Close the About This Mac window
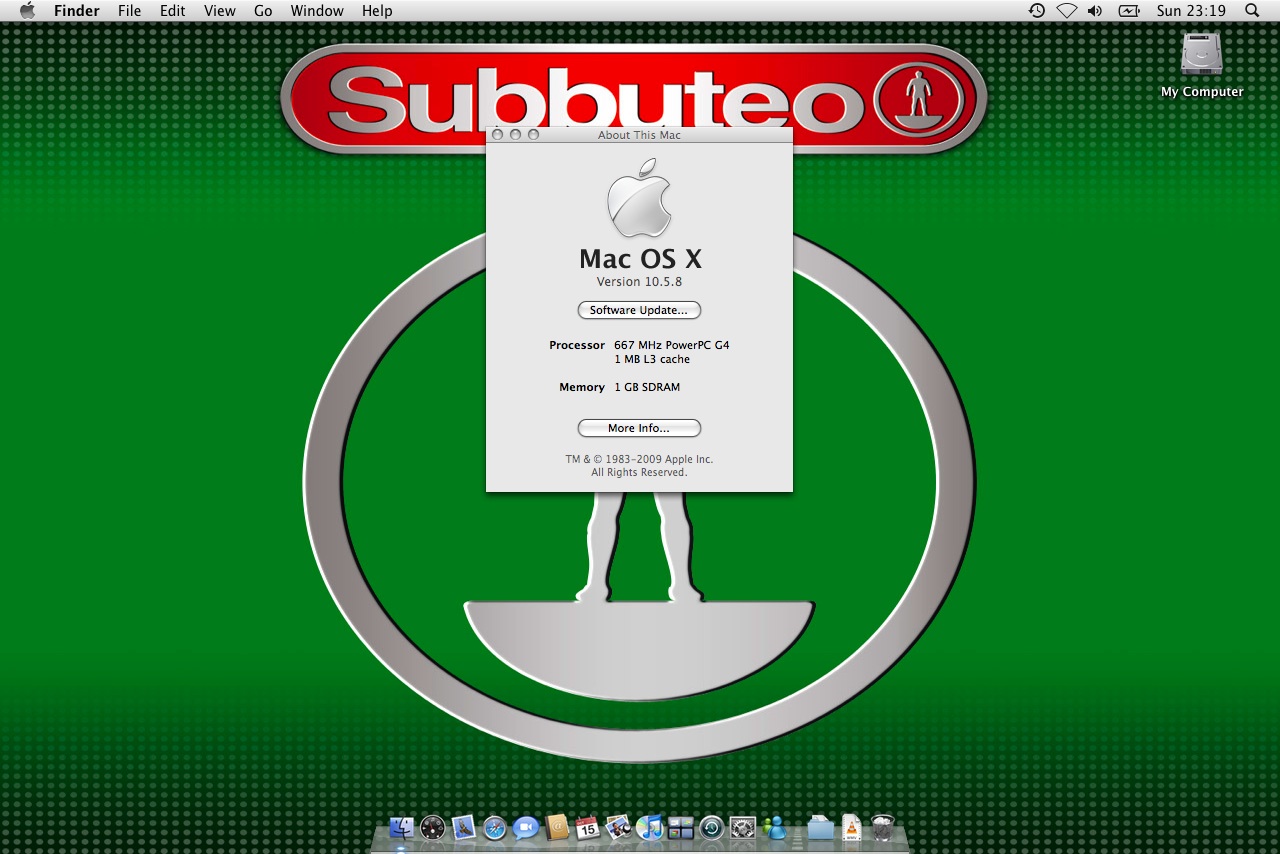1280x854 pixels. tap(498, 134)
